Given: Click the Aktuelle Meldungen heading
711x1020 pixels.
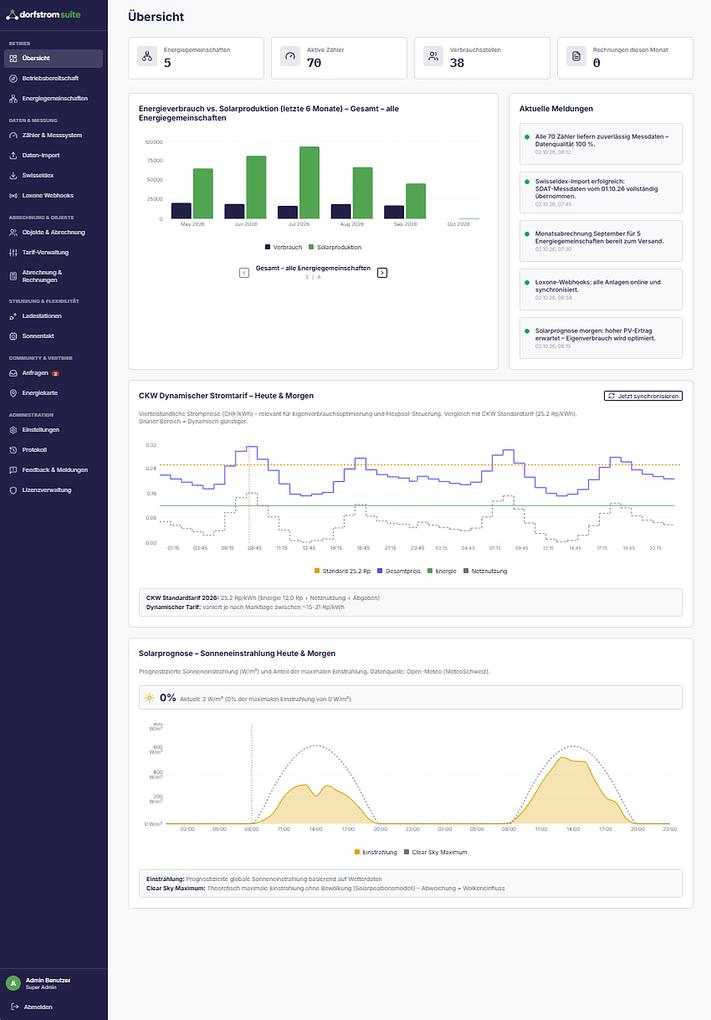Looking at the screenshot, I should click(556, 109).
